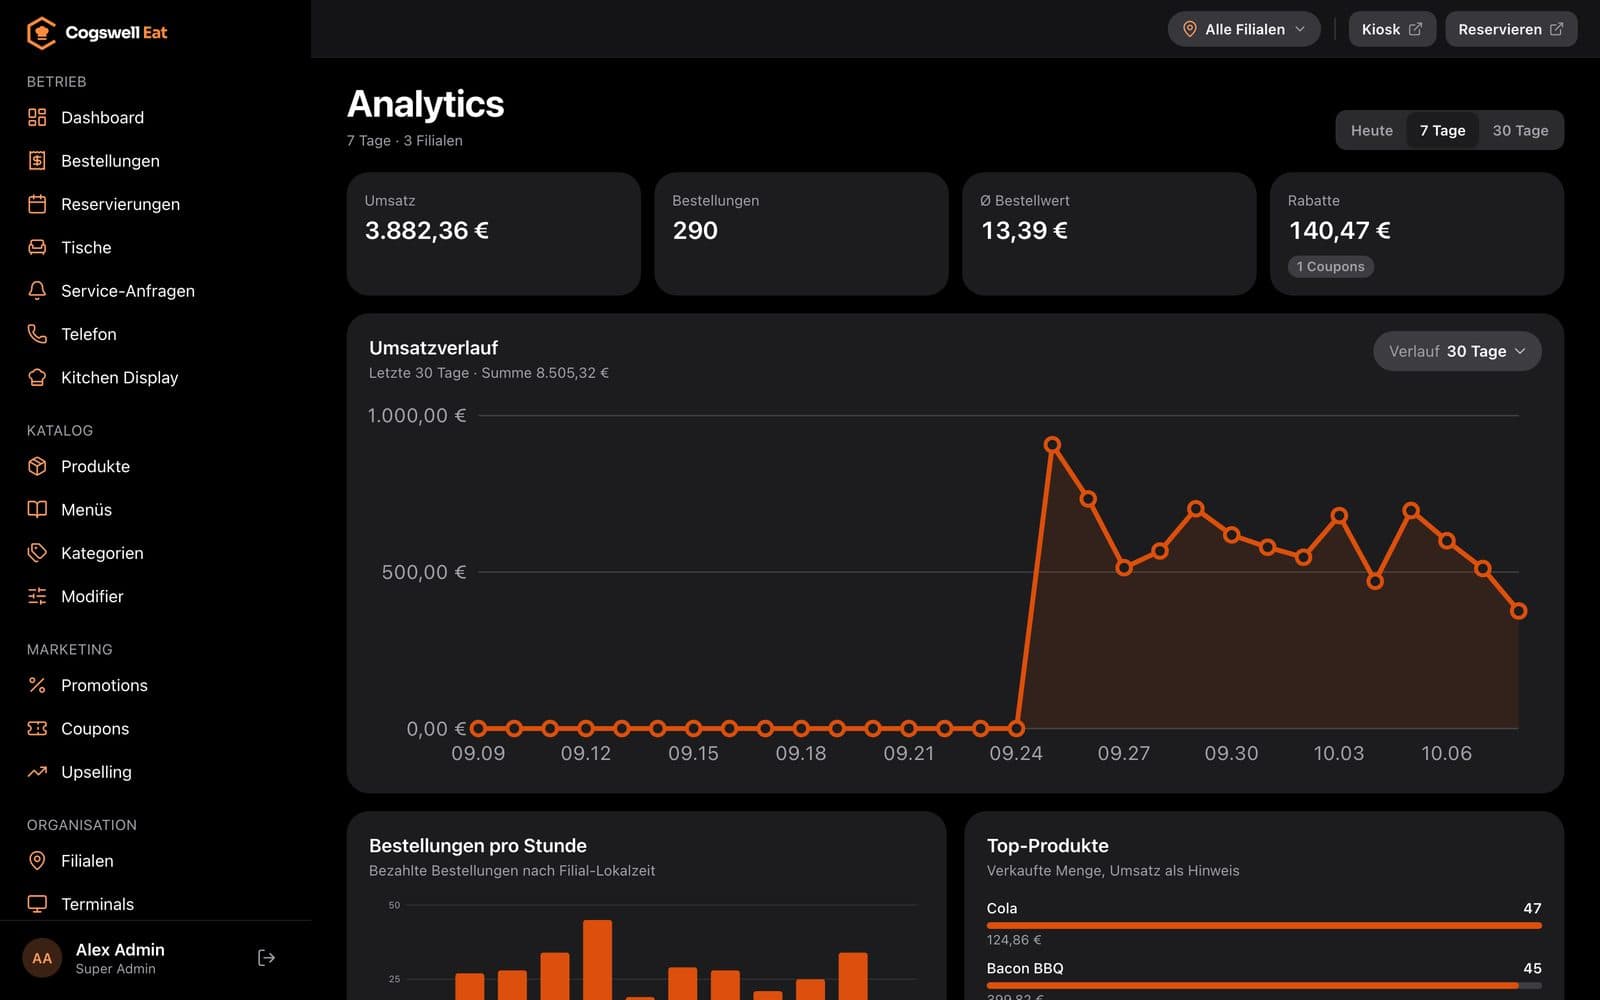The image size is (1600, 1000).
Task: Click the Coupons ticket icon
Action: 37,728
